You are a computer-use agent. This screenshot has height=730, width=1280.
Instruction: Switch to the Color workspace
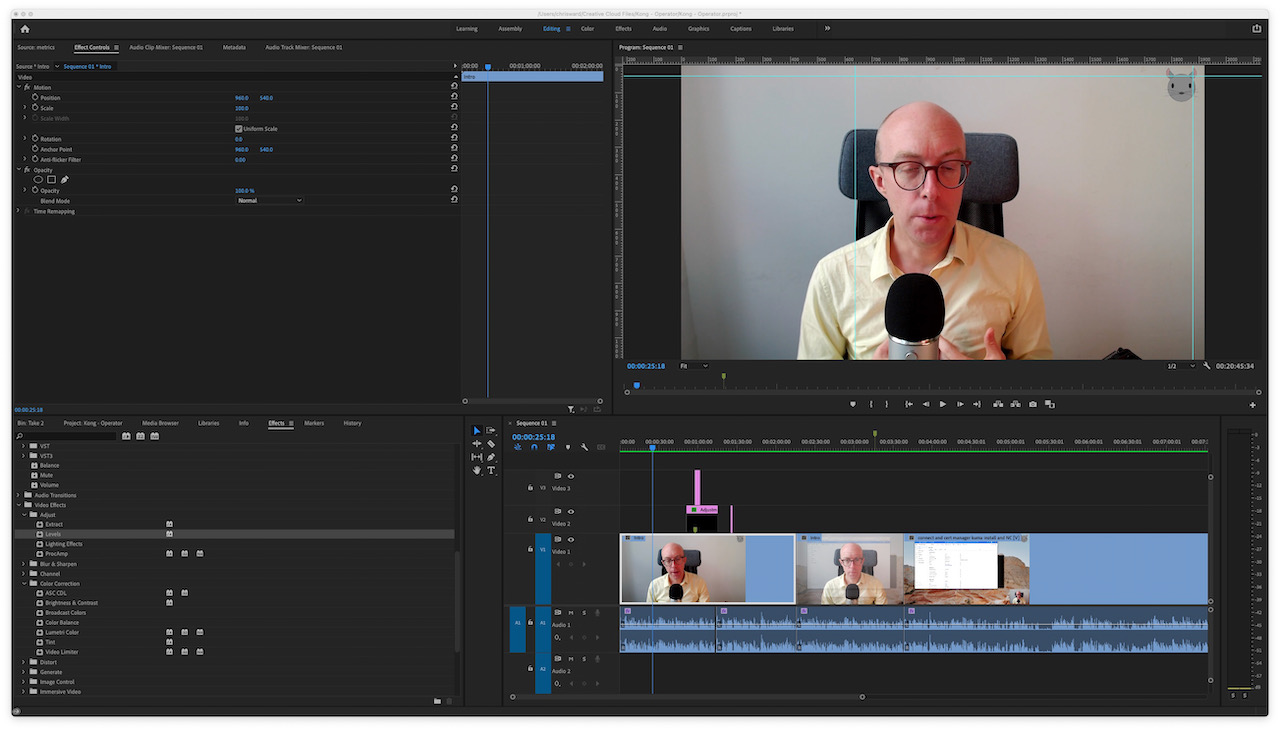588,29
